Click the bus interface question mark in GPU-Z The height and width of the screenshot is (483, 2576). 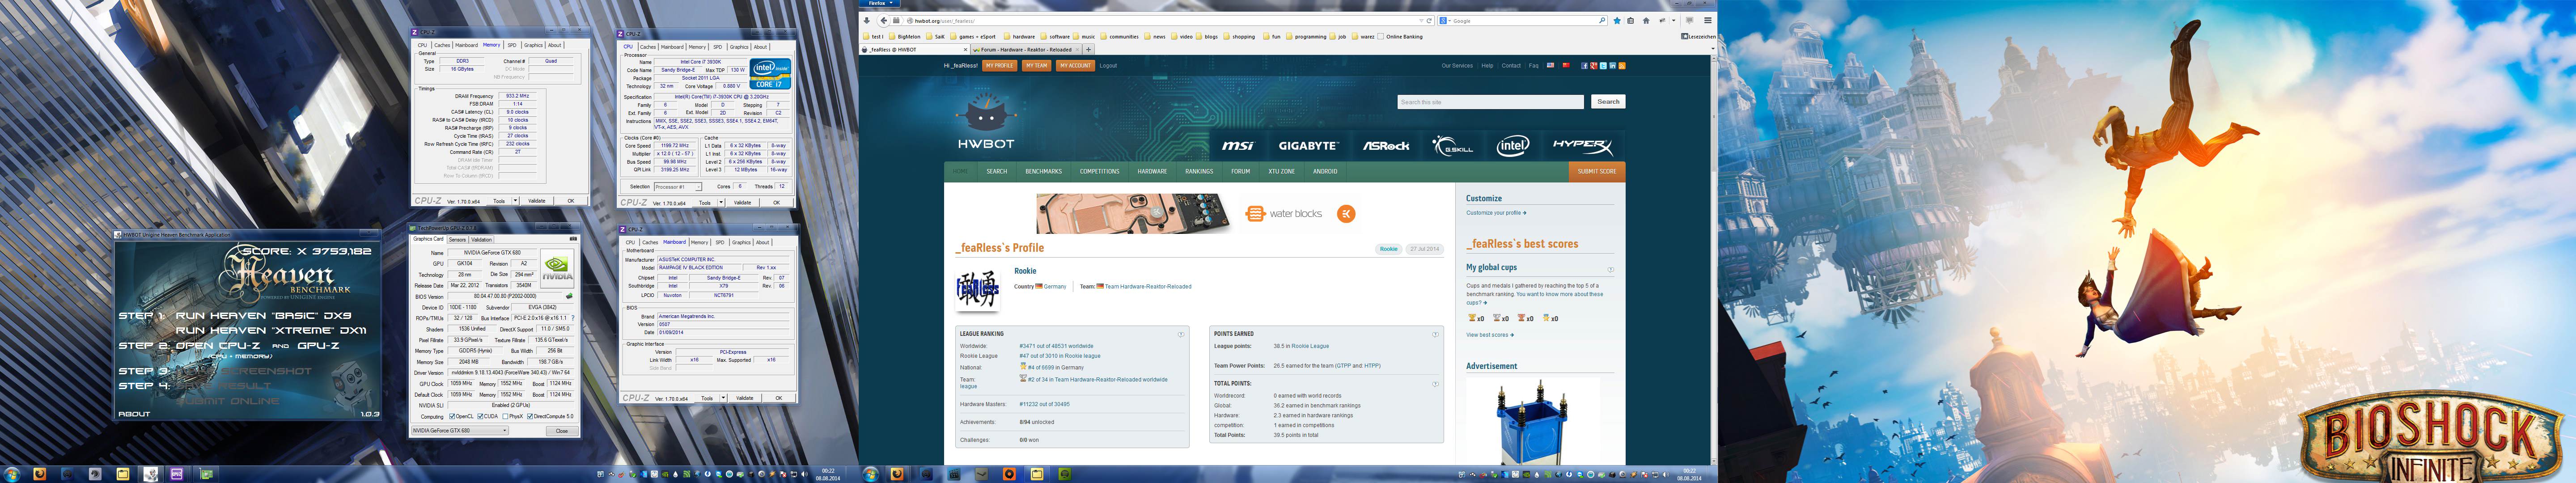(573, 318)
